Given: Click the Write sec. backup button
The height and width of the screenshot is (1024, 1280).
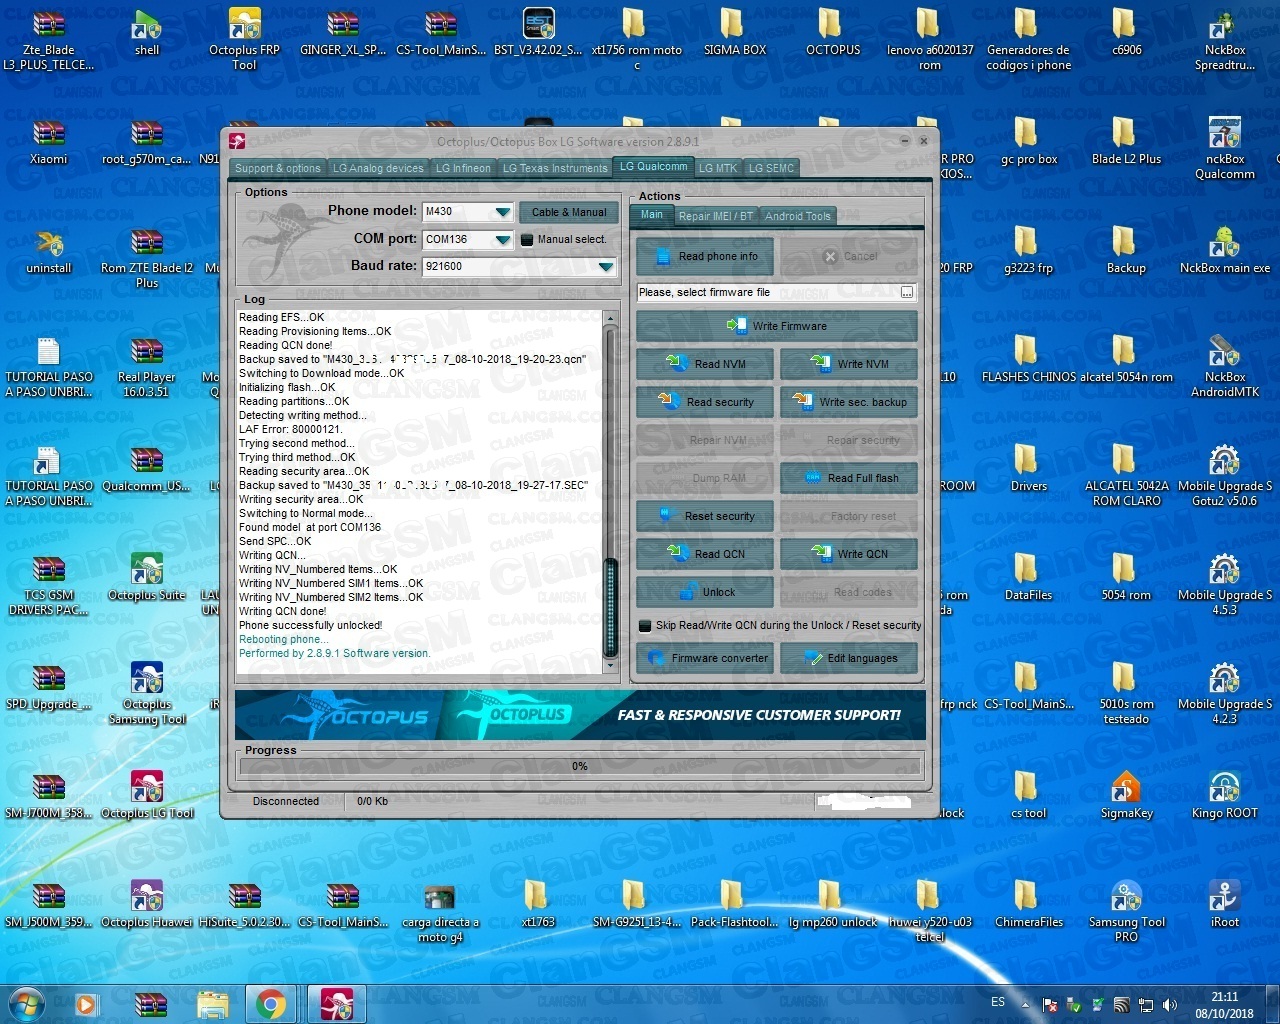Looking at the screenshot, I should (849, 402).
